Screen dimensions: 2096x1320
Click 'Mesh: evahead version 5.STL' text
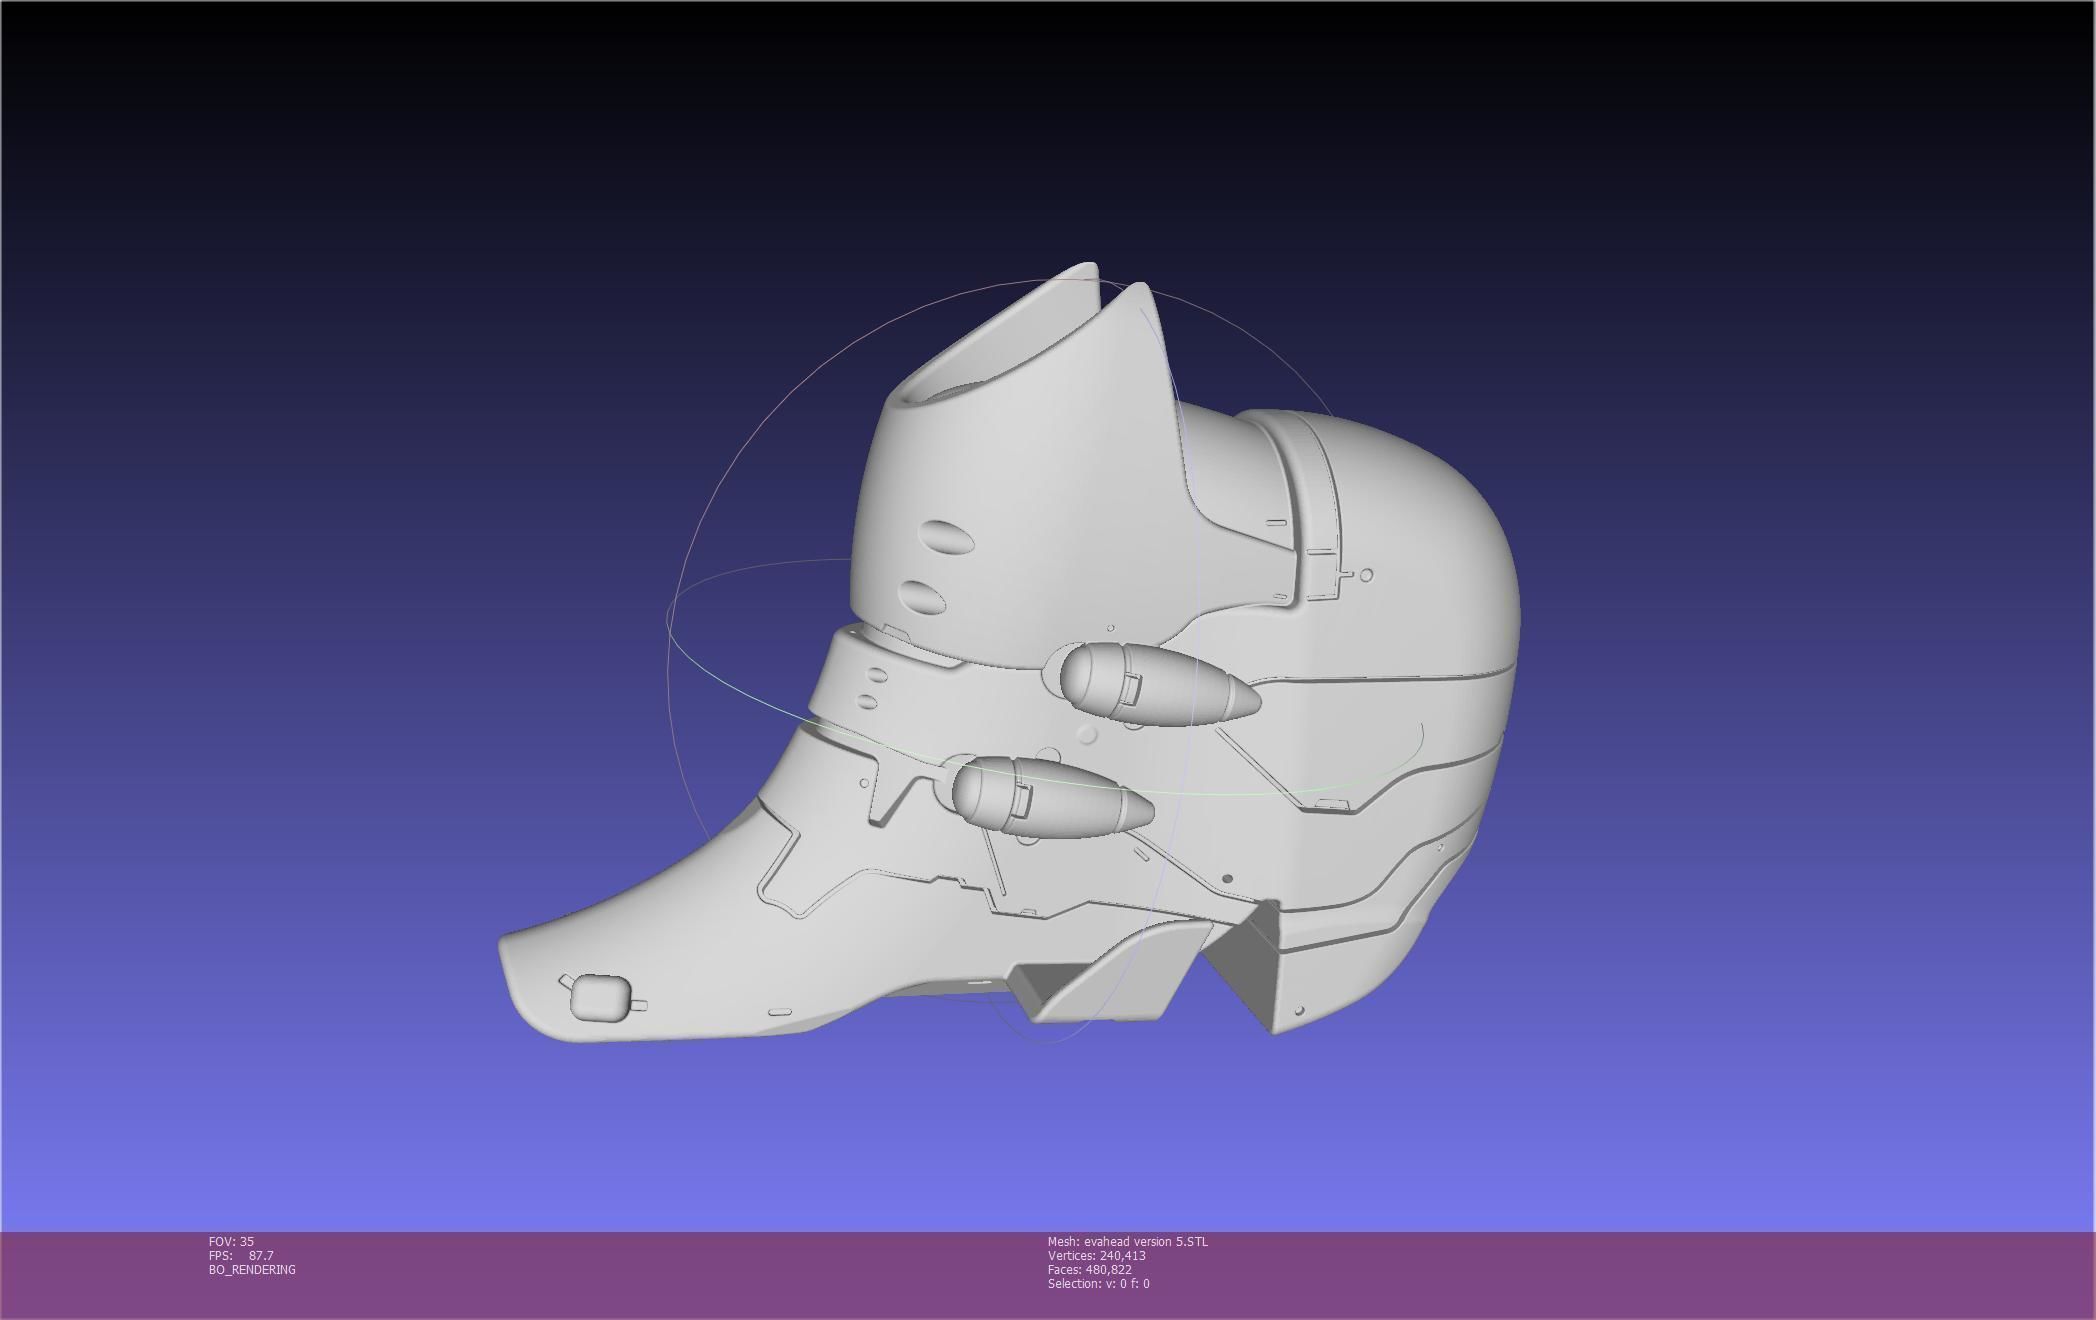point(1127,1241)
